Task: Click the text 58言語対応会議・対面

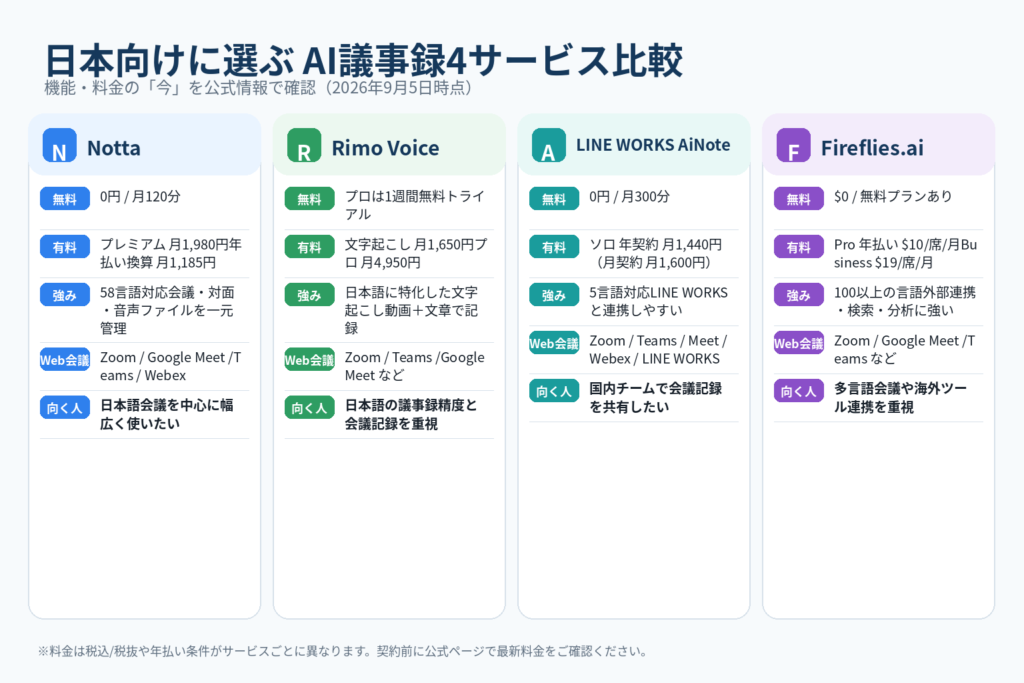Action: coord(167,293)
